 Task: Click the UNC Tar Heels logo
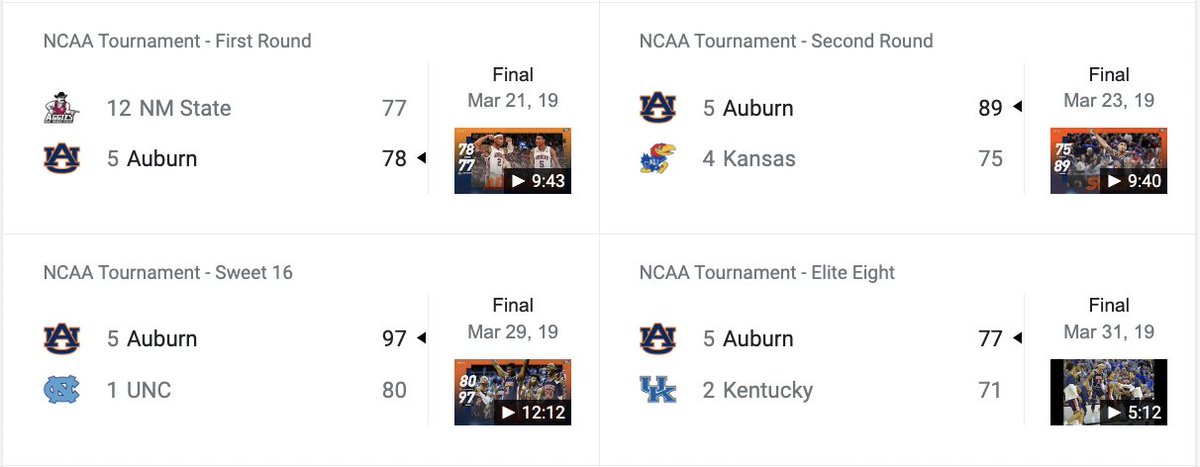pos(61,389)
